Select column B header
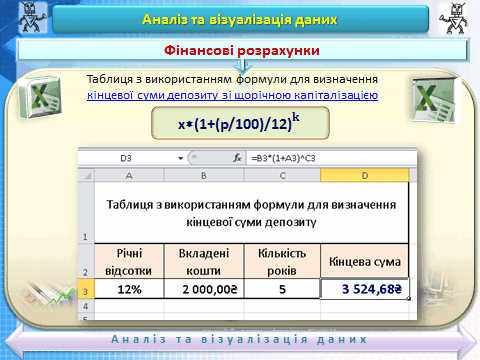This screenshot has width=480, height=360. [x=204, y=175]
